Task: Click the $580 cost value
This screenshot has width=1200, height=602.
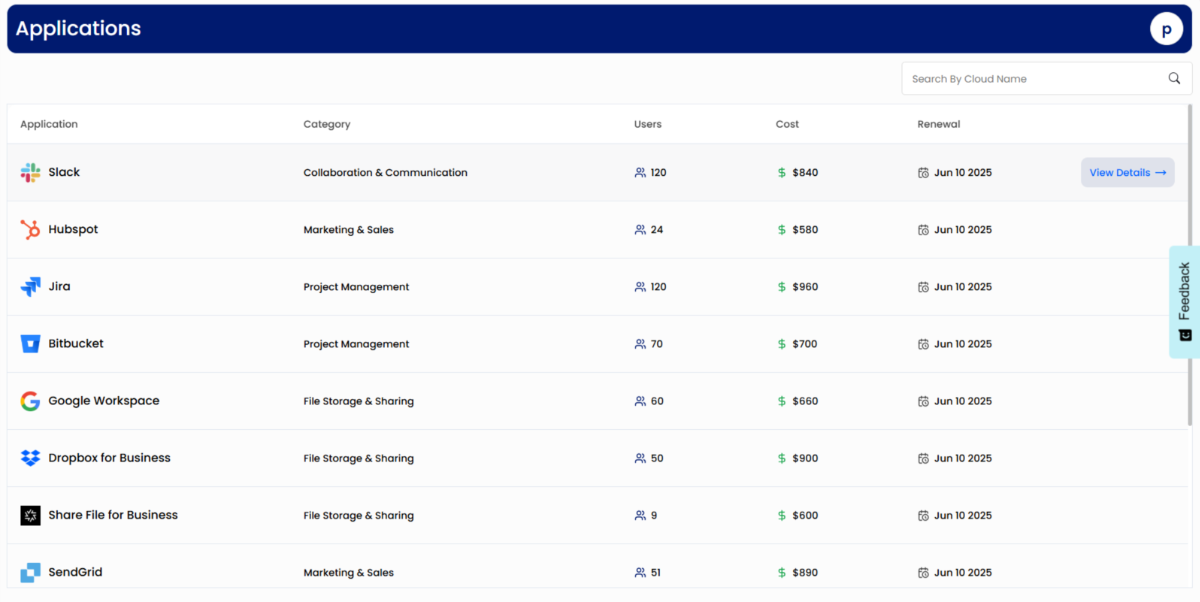Action: pyautogui.click(x=805, y=230)
